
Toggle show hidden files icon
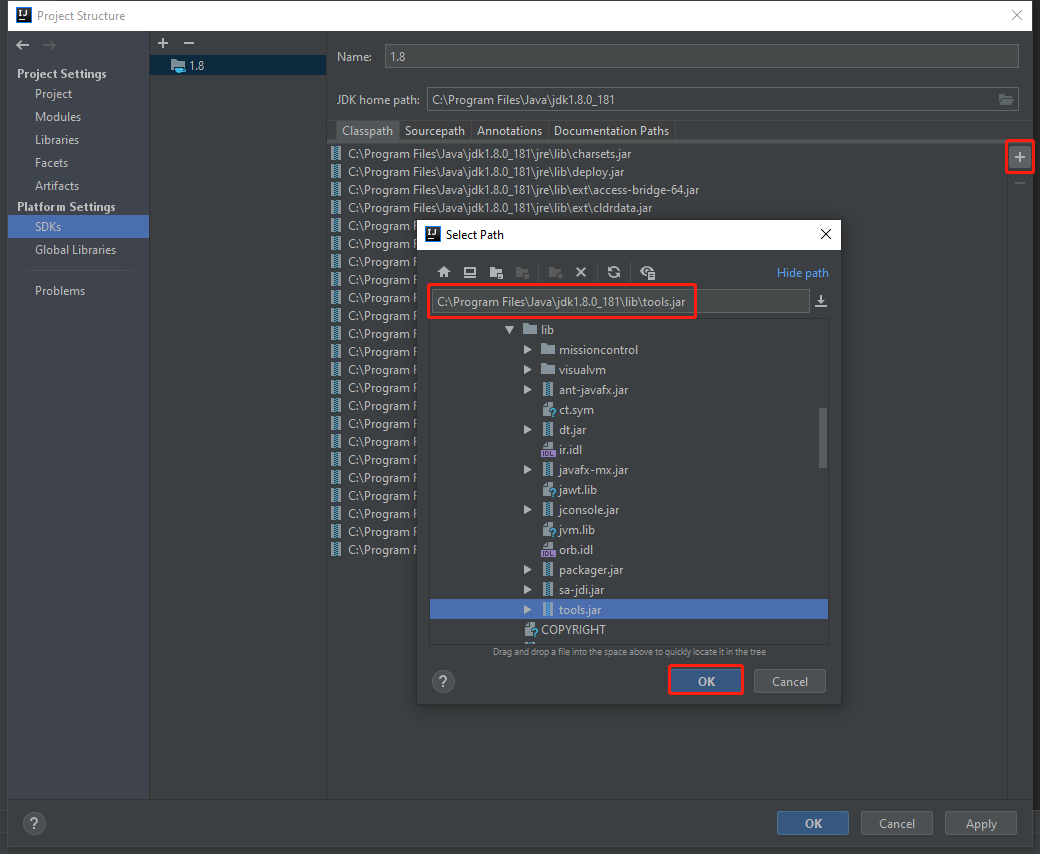point(647,273)
